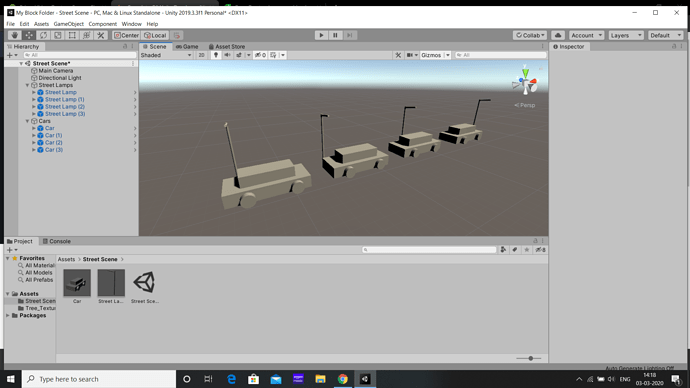Switch to the Asset Store tab
This screenshot has height=388, width=690.
pos(227,46)
